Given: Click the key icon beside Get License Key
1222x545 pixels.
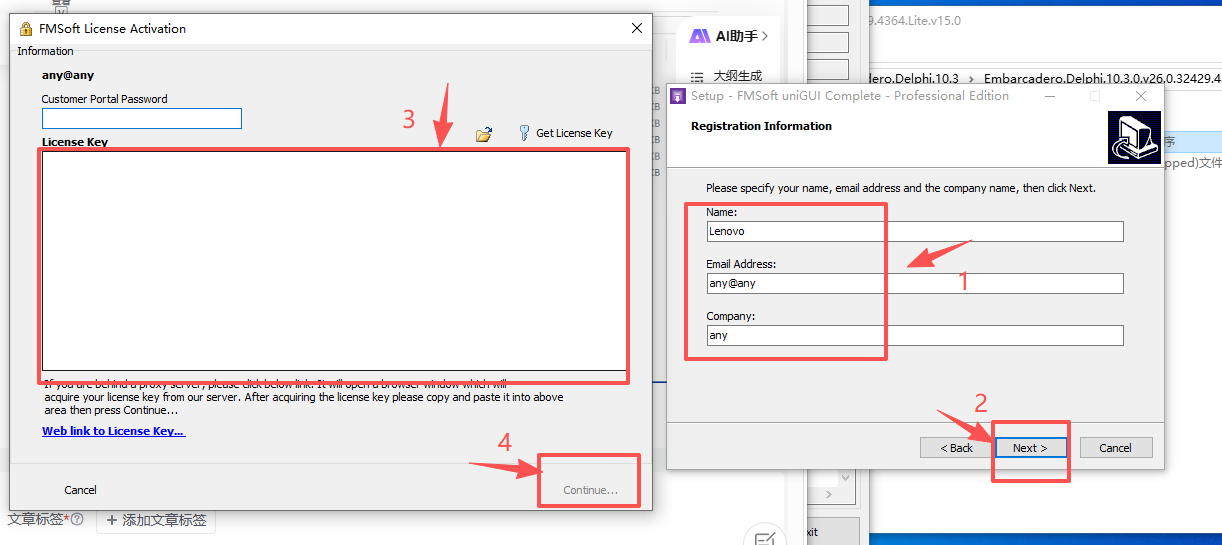Looking at the screenshot, I should pos(524,133).
